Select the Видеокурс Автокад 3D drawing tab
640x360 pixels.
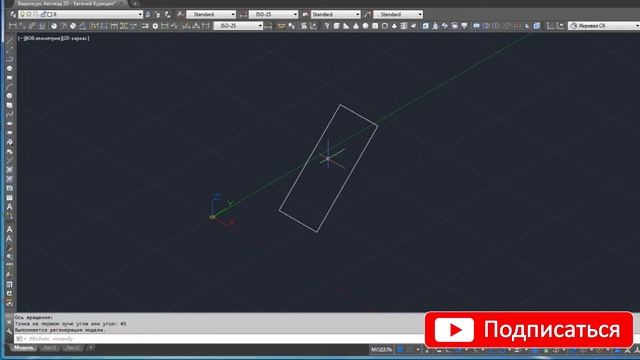coord(68,3)
